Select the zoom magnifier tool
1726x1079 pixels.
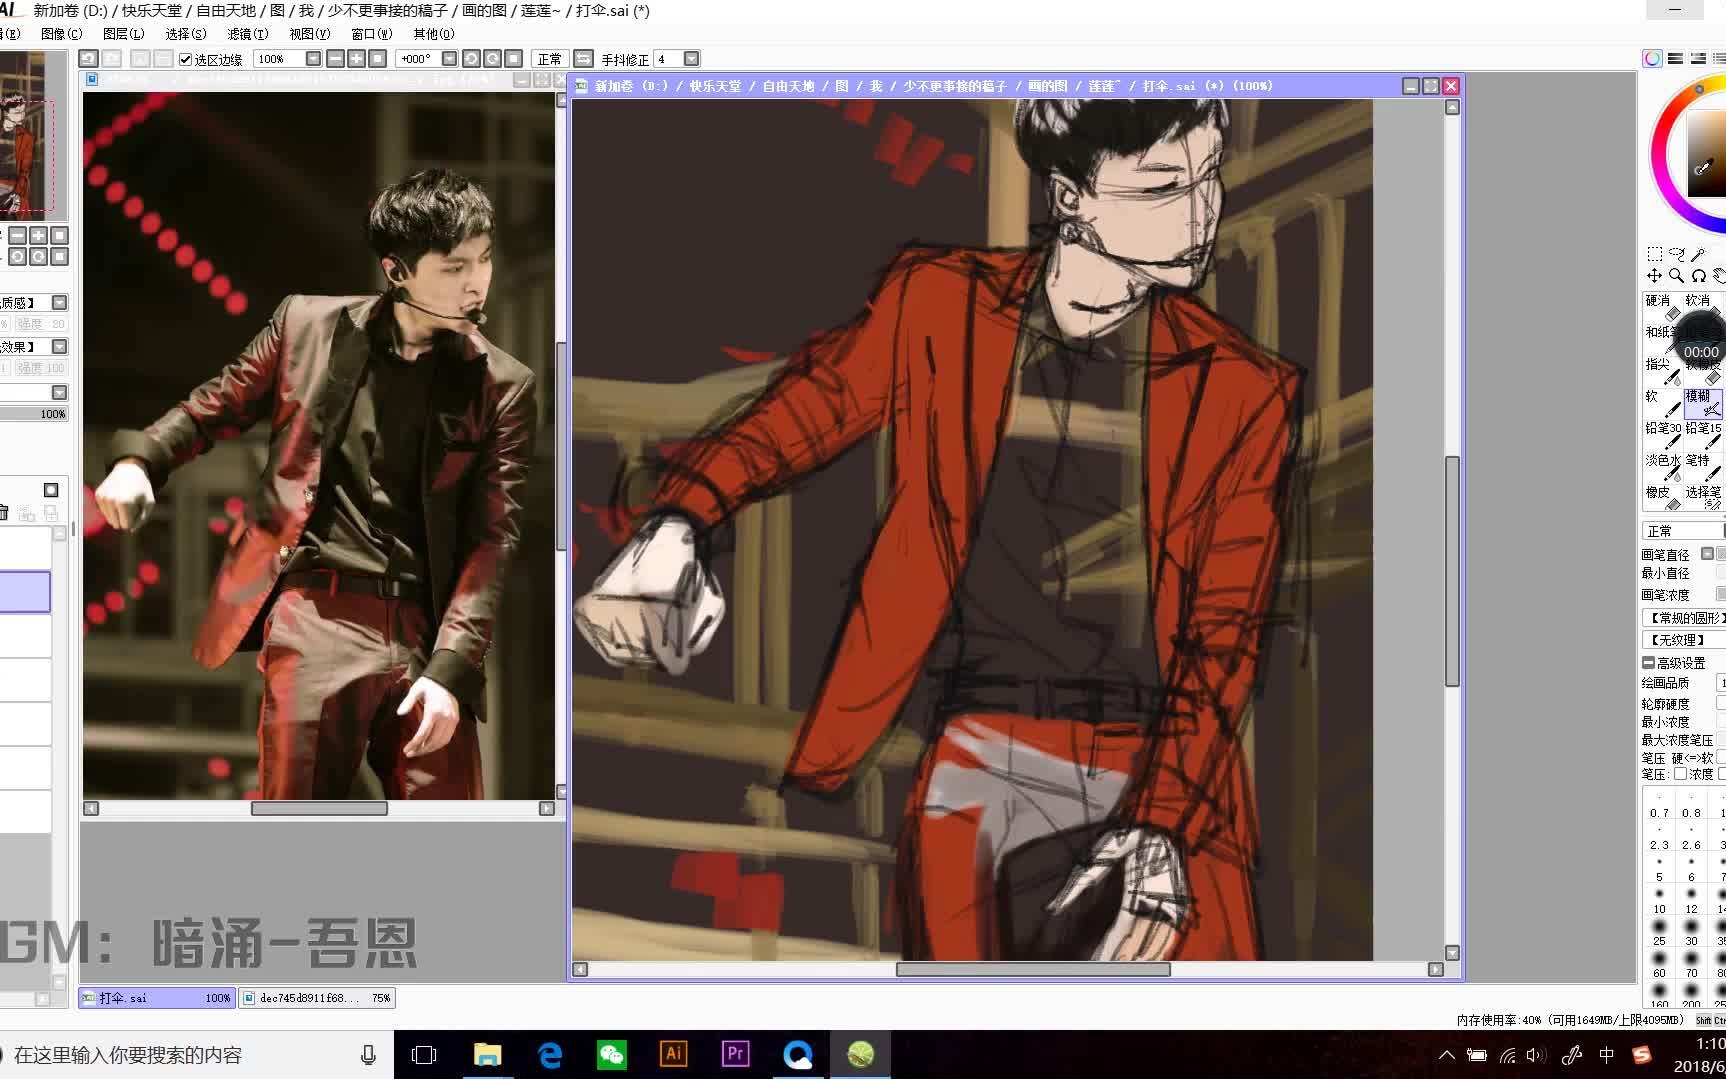coord(1677,275)
